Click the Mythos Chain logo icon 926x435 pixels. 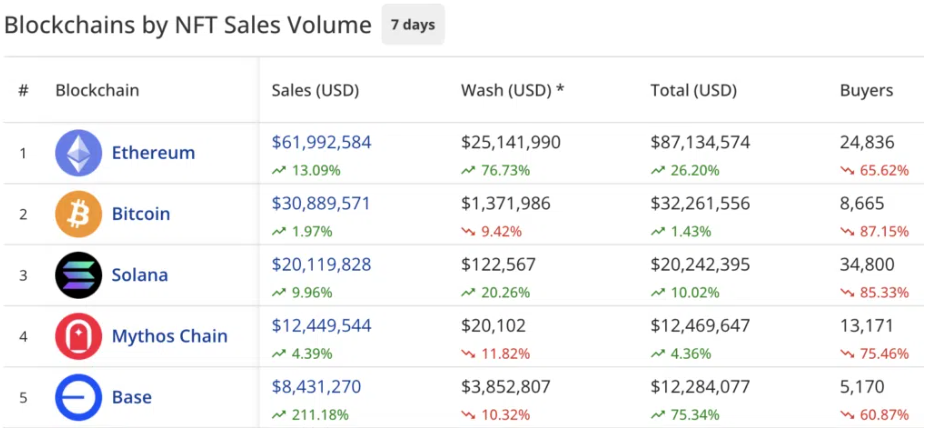79,336
